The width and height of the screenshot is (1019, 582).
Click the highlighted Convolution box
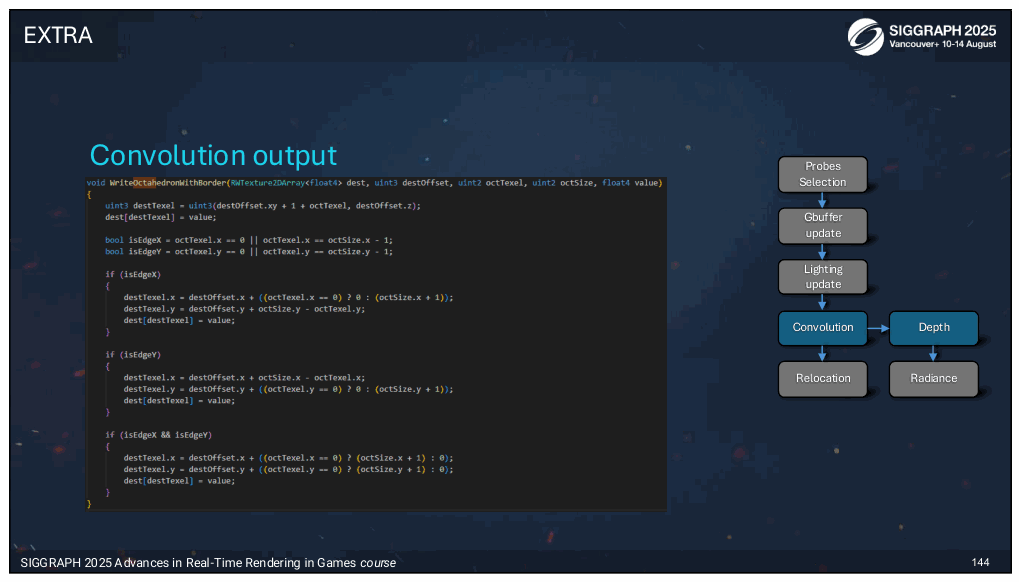point(823,327)
